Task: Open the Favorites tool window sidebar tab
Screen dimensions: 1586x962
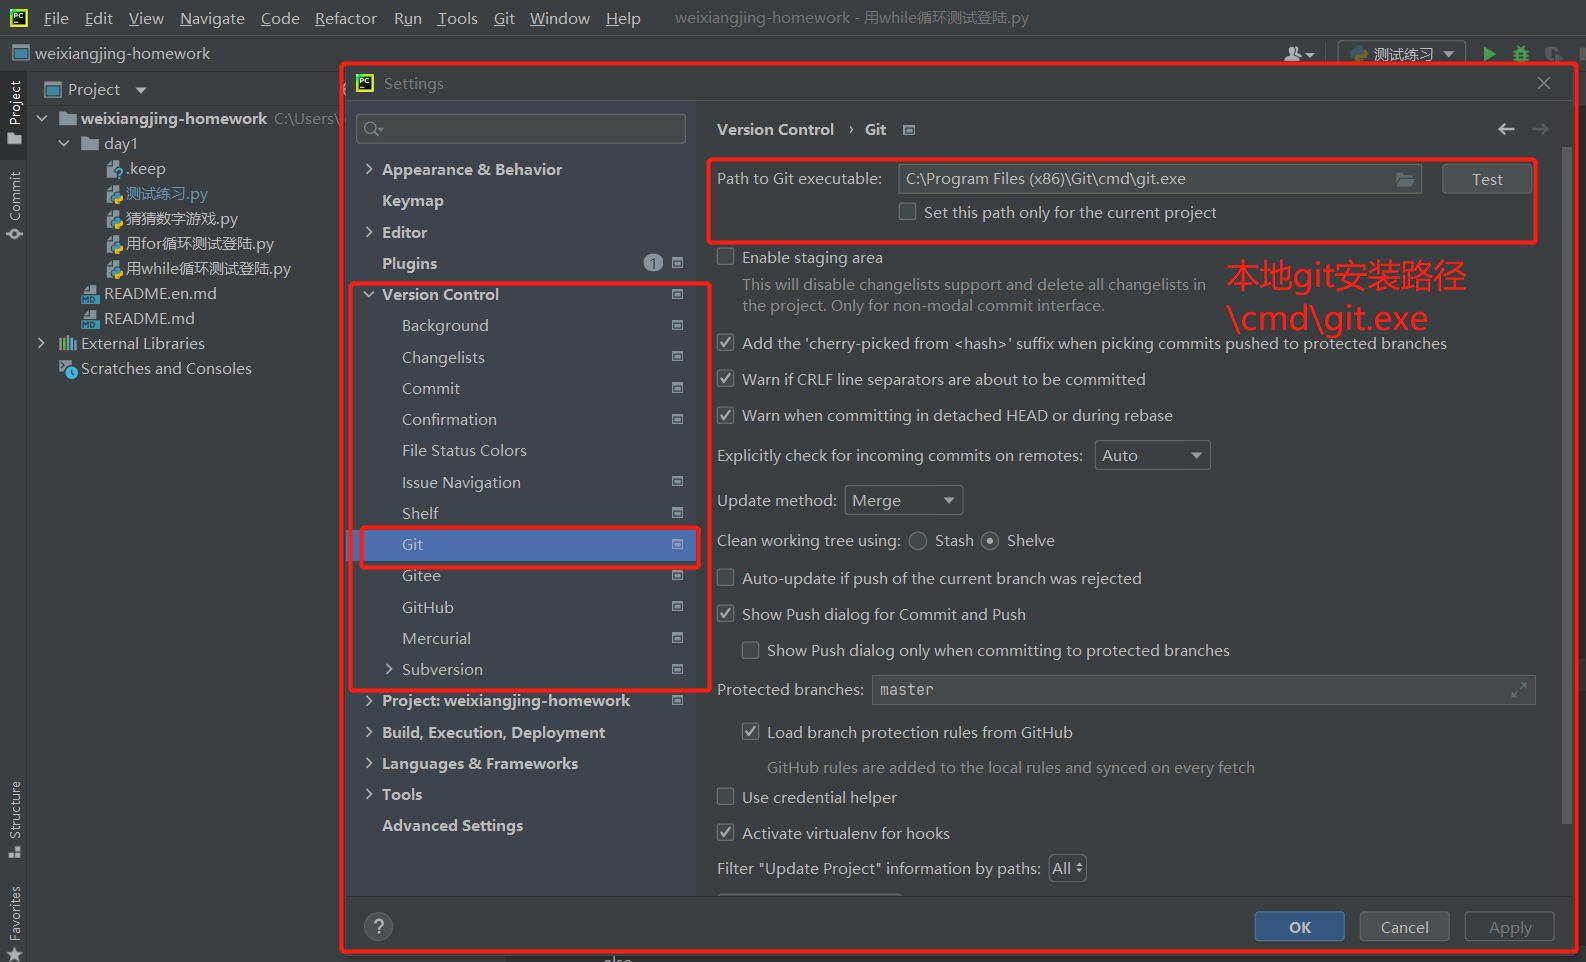Action: pyautogui.click(x=14, y=922)
